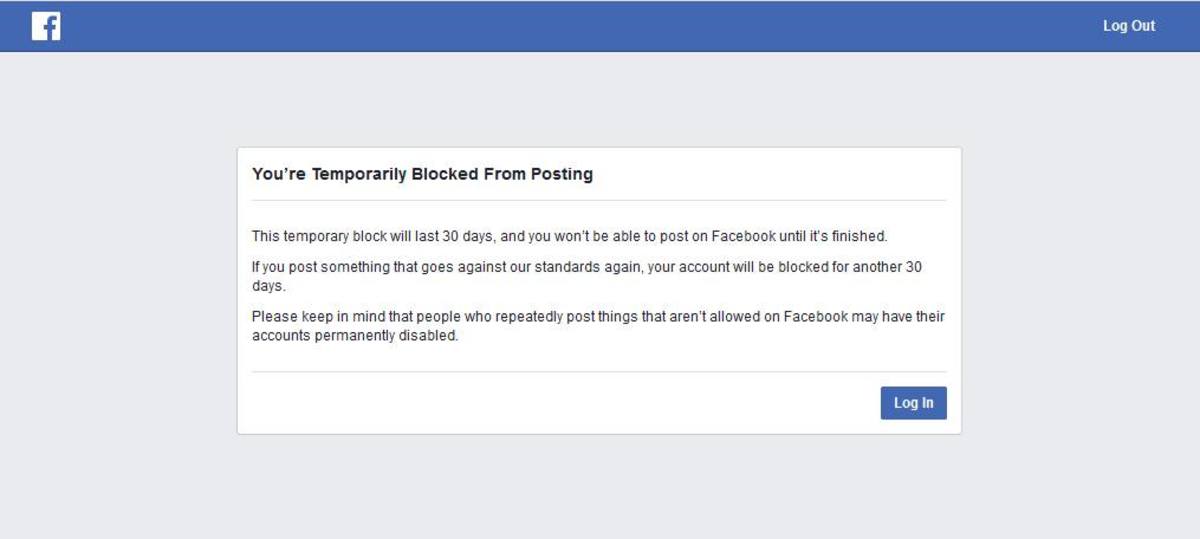Click the "You're Temporarily Blocked From Posting" heading
This screenshot has height=539, width=1200.
[422, 174]
